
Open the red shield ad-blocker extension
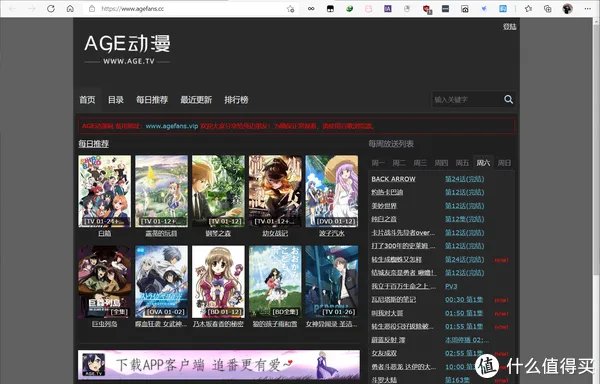tap(426, 9)
